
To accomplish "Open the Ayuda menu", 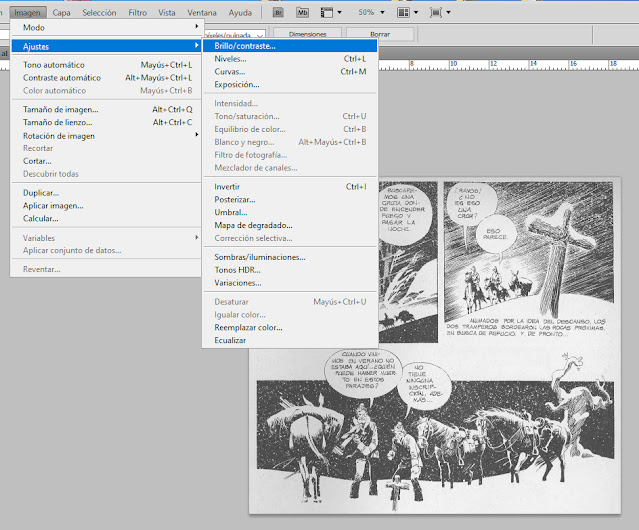I will 240,13.
